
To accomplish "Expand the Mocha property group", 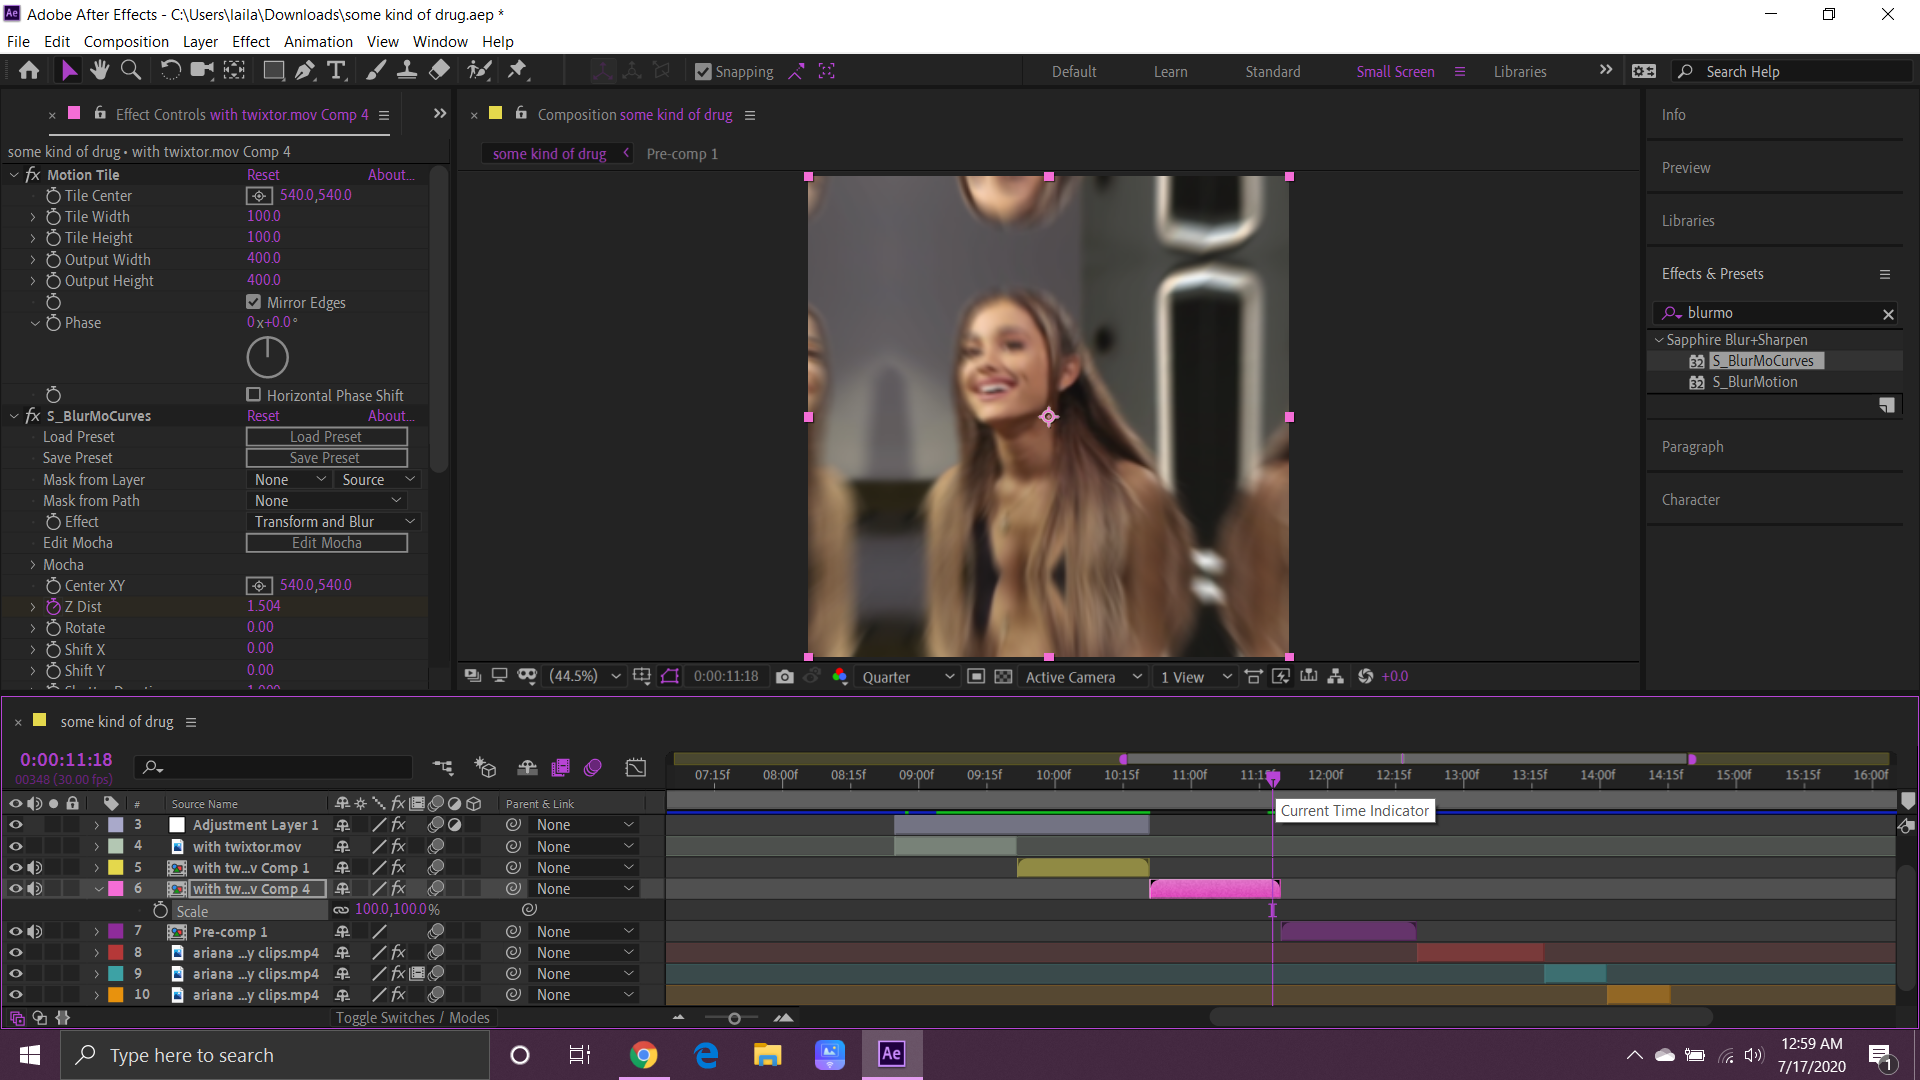I will point(33,564).
